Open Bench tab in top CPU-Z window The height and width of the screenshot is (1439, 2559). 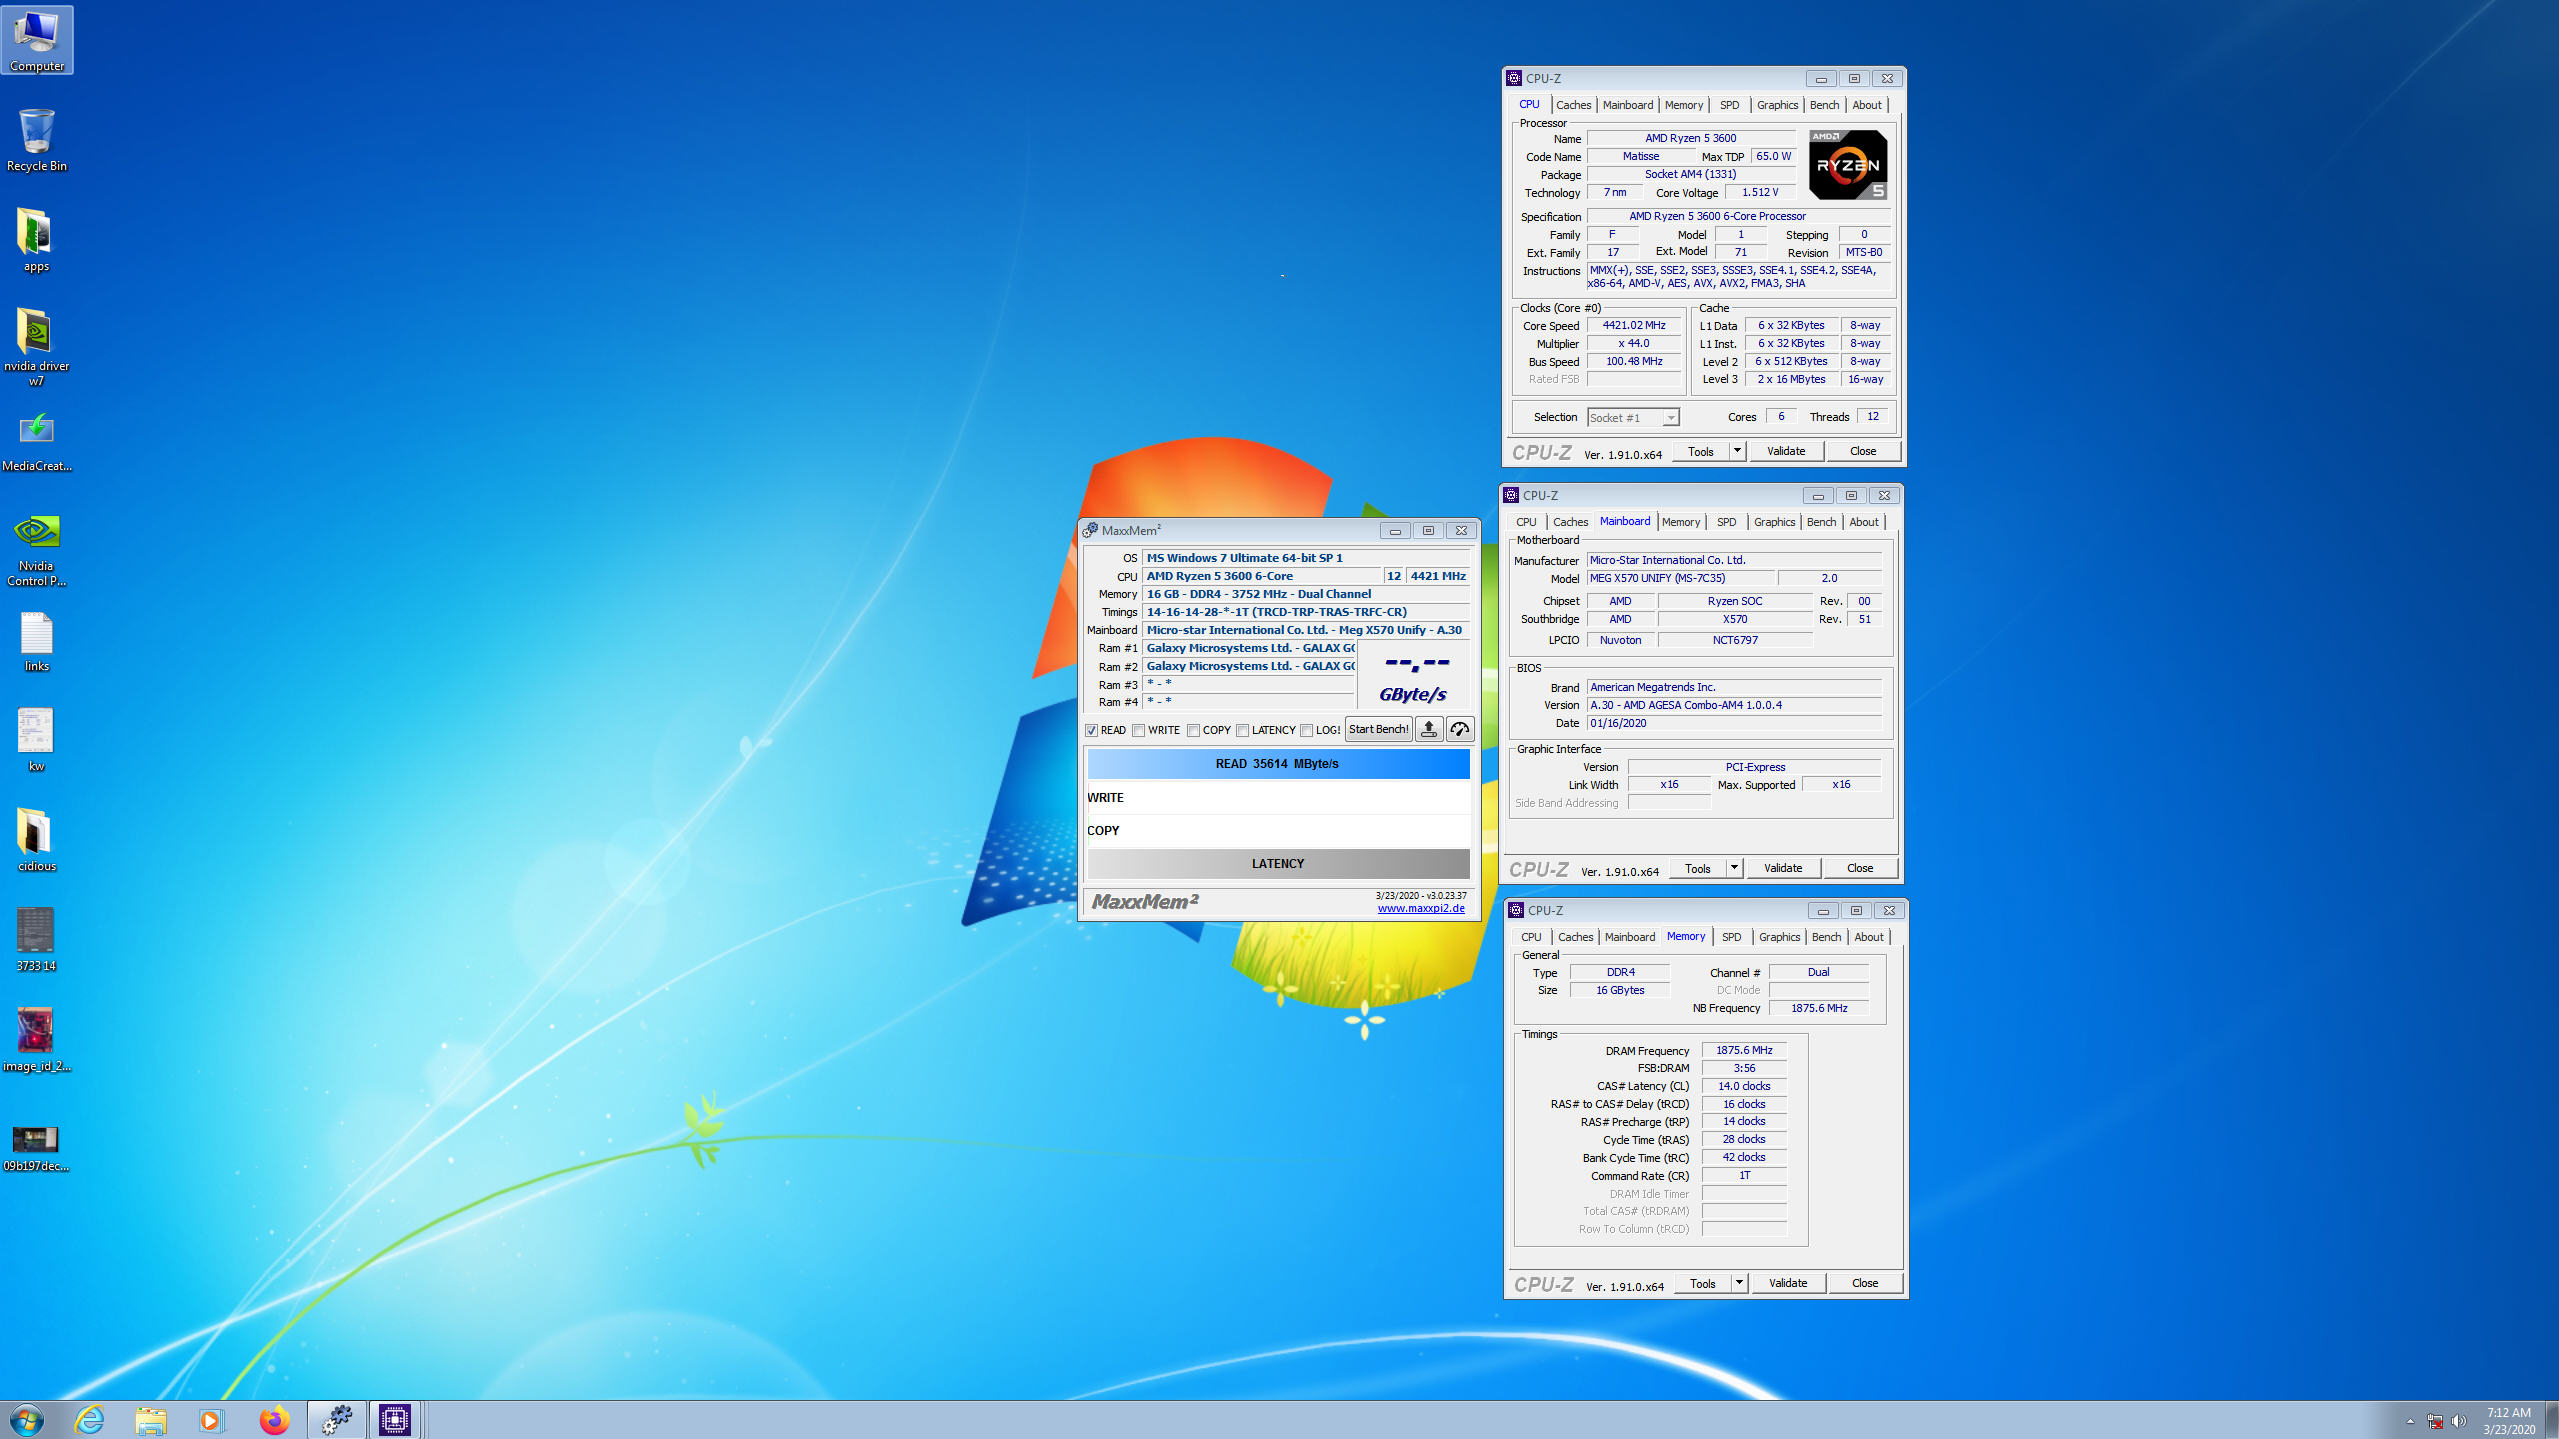1824,105
